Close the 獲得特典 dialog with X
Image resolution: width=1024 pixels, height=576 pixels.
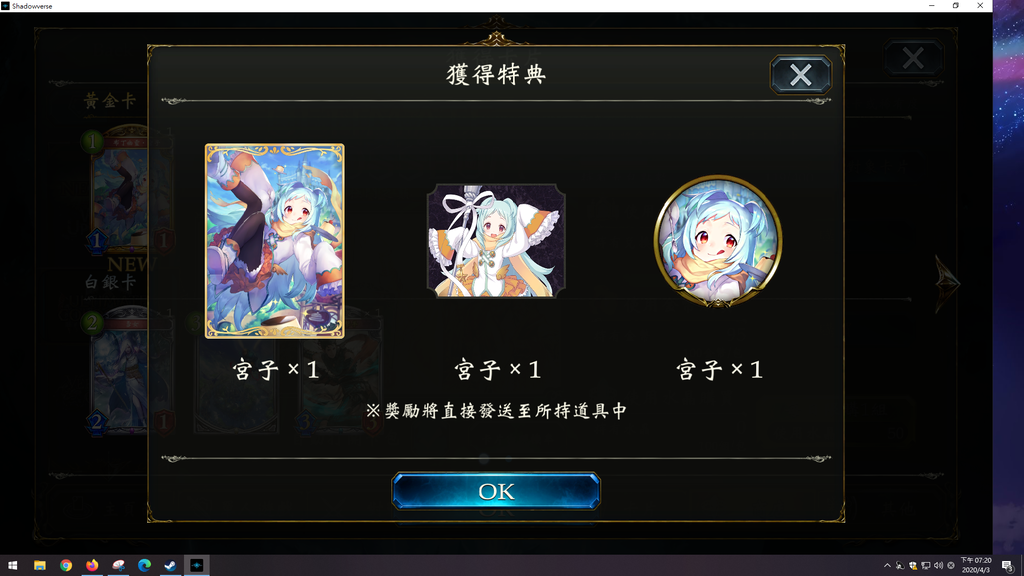[x=801, y=74]
